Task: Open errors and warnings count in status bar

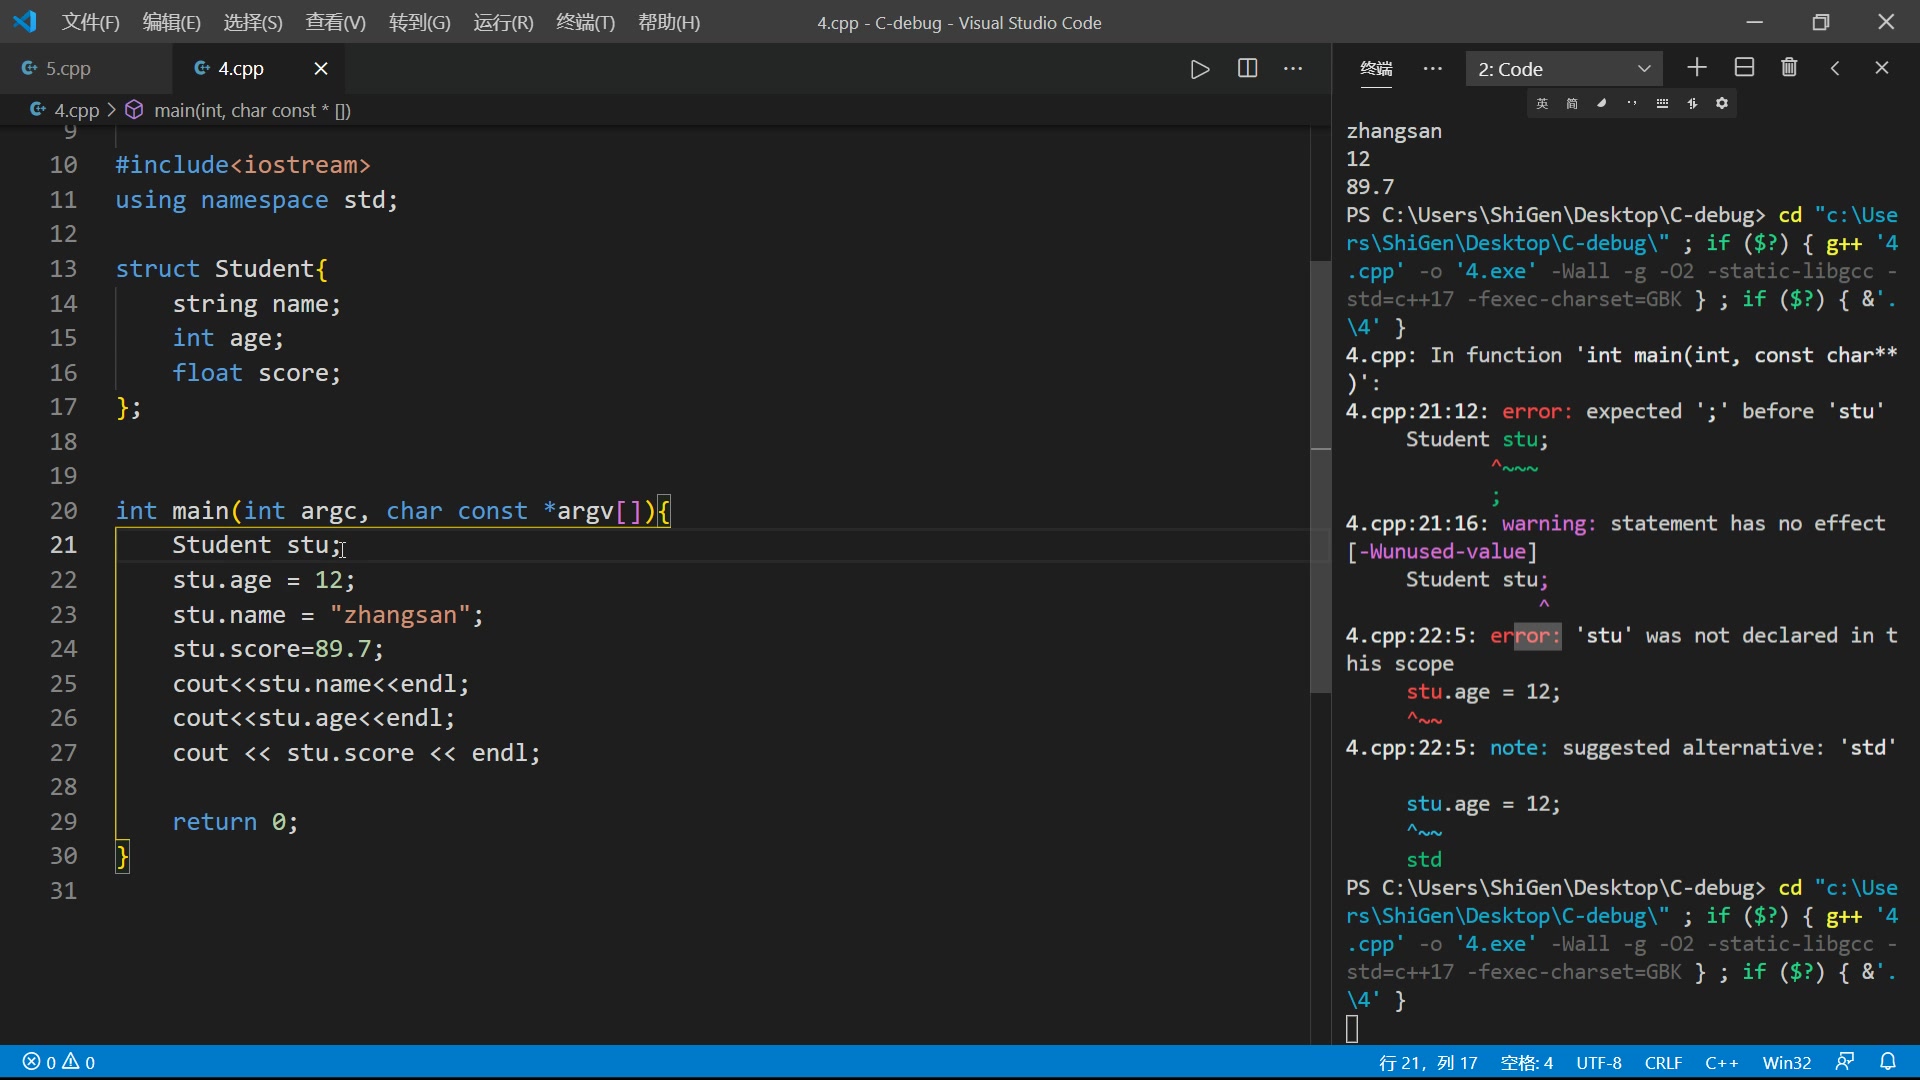Action: [x=59, y=1062]
